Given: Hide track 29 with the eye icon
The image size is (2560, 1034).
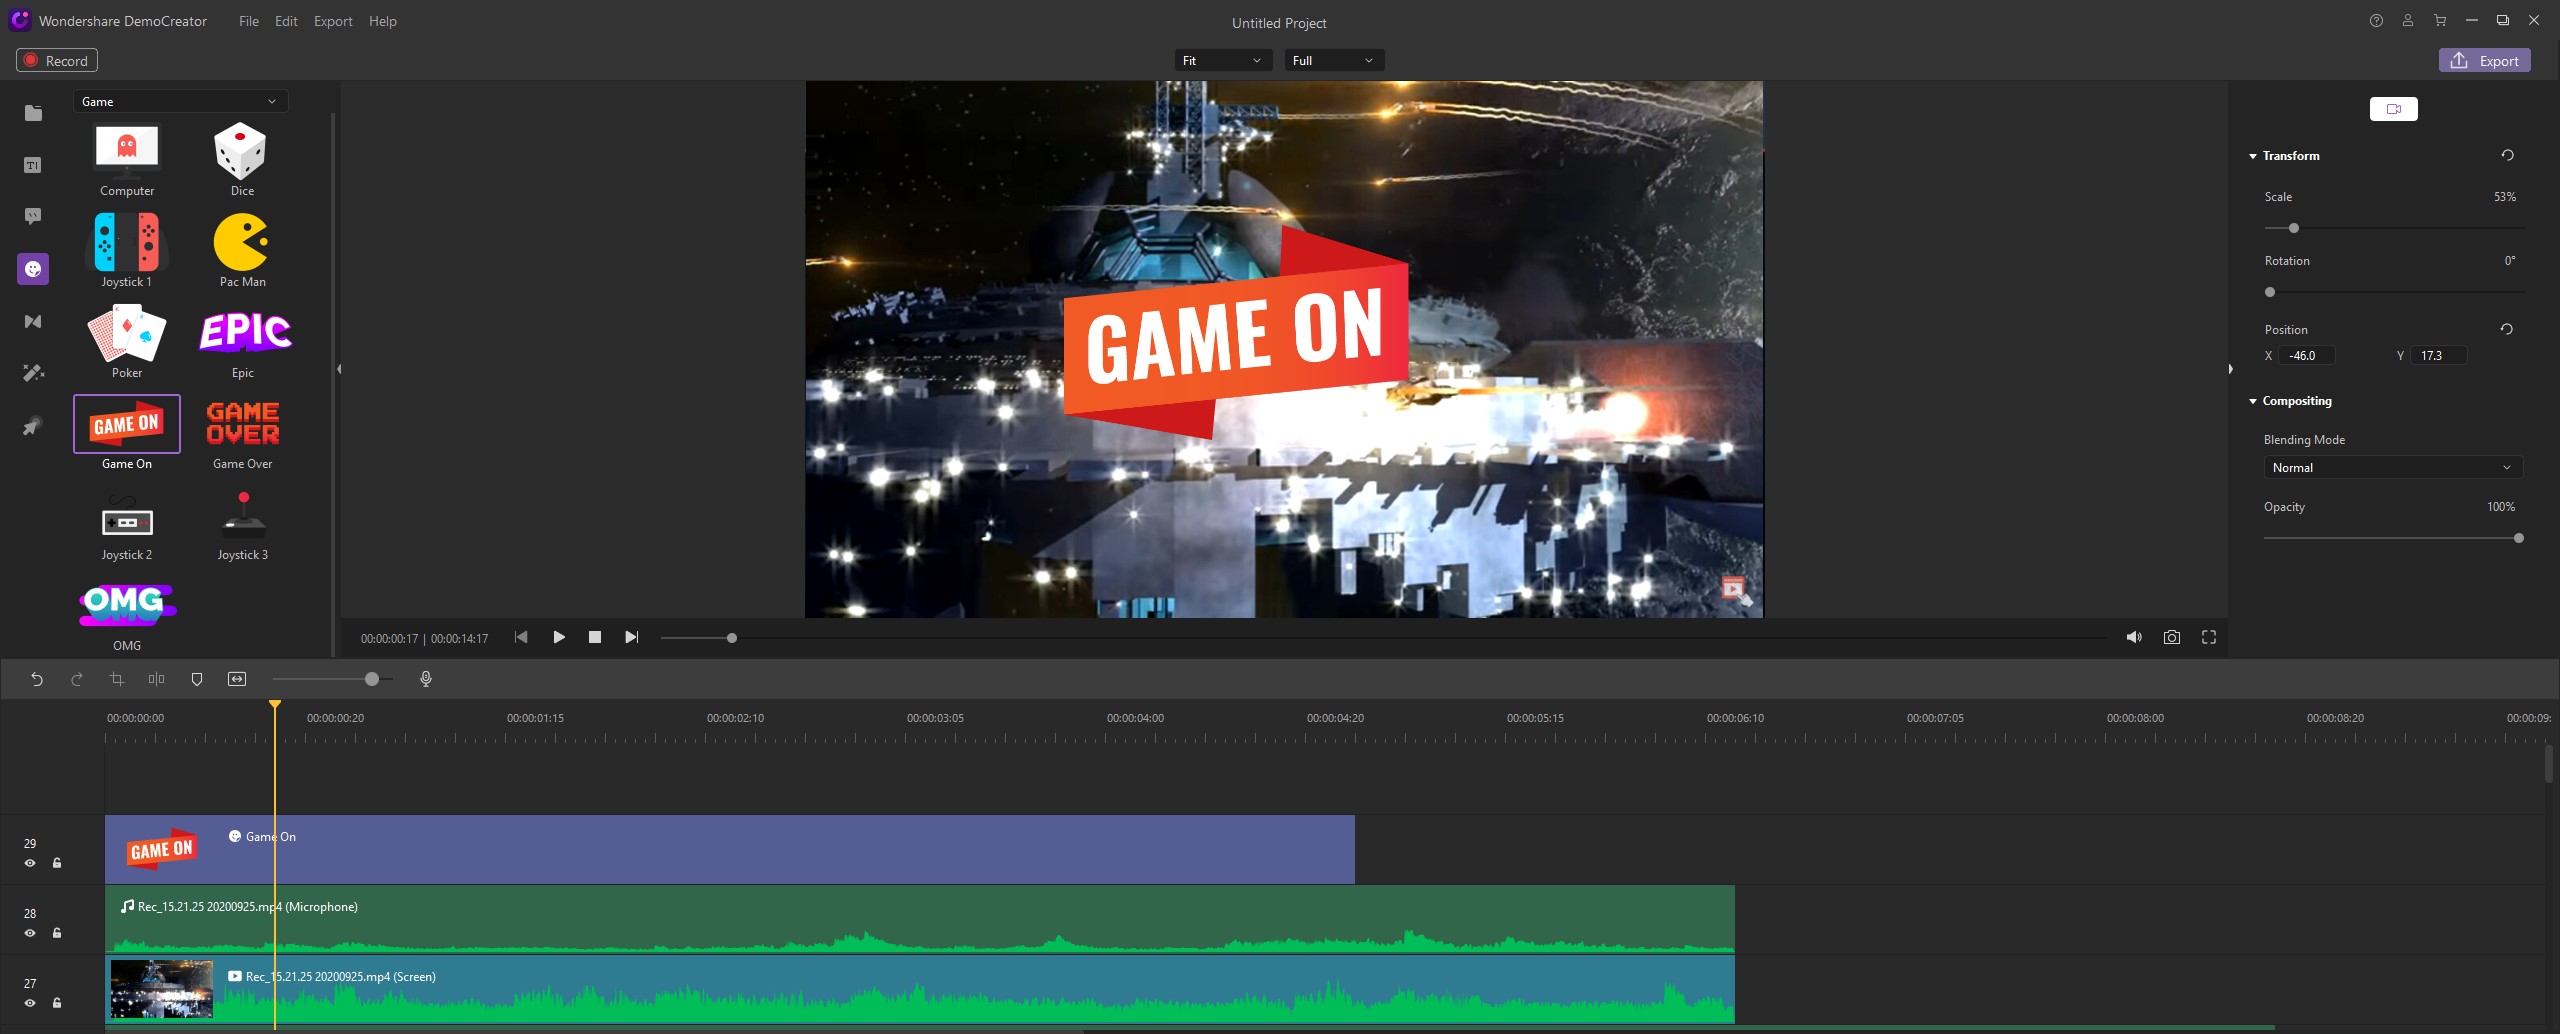Looking at the screenshot, I should 30,863.
